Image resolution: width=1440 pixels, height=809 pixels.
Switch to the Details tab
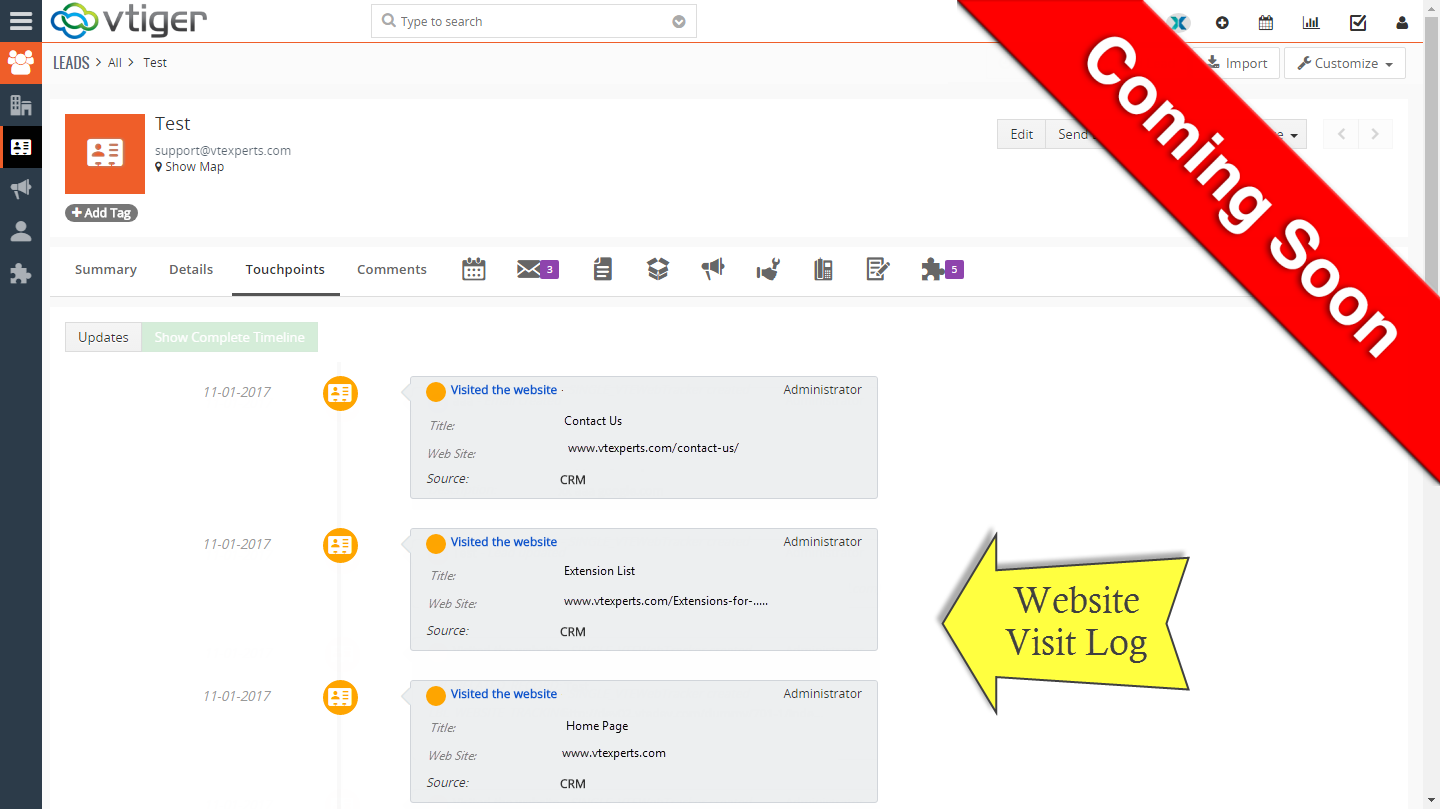(x=191, y=269)
